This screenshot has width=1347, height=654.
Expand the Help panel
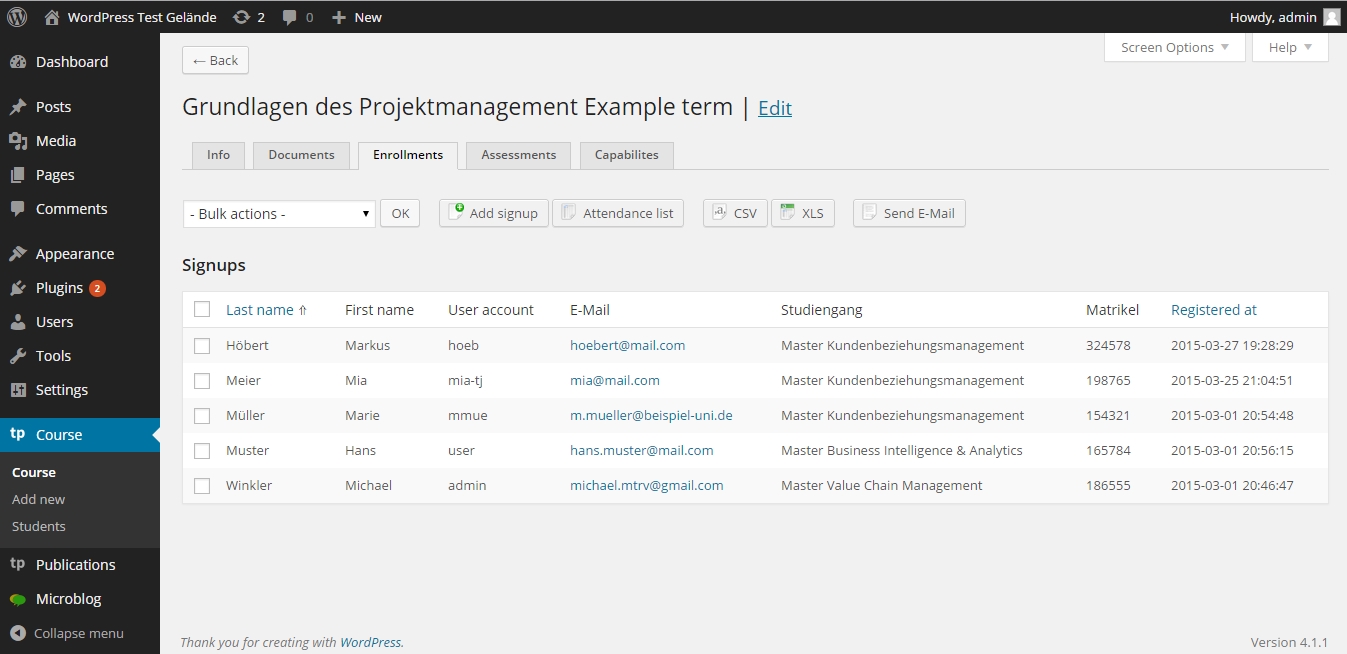(x=1289, y=48)
